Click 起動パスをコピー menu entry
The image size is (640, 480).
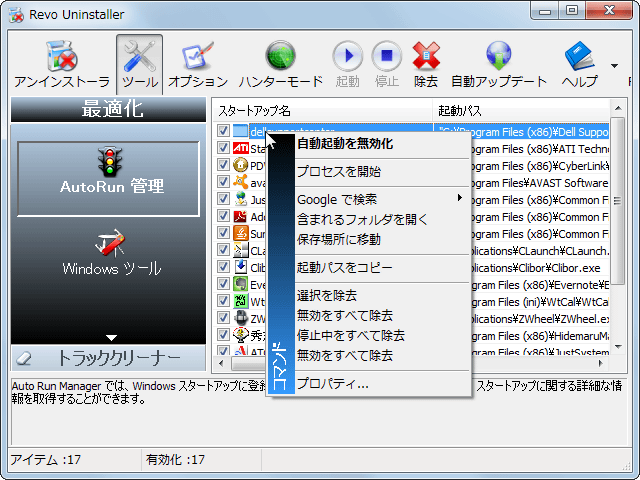click(x=345, y=267)
